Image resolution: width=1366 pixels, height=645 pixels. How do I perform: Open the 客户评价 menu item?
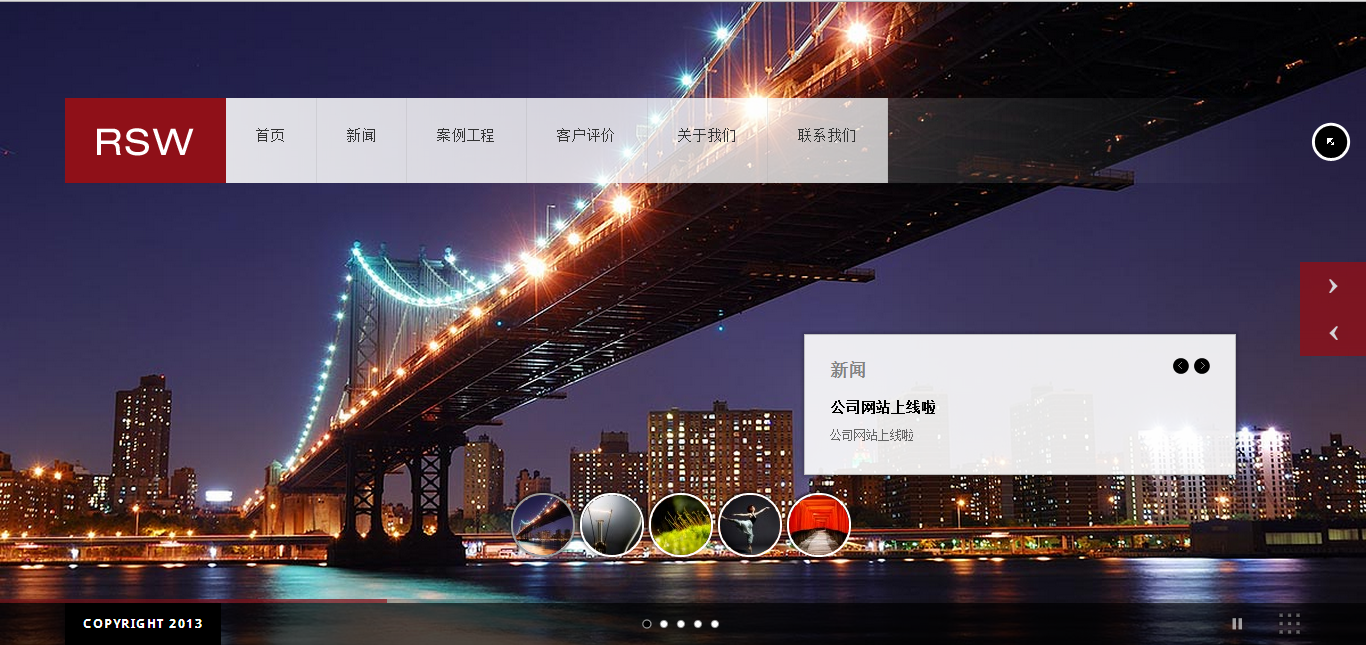pos(585,136)
